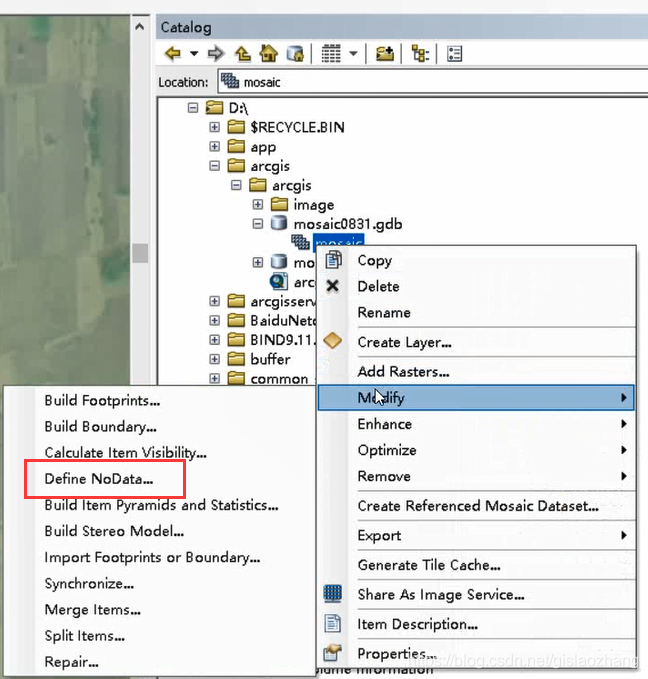The height and width of the screenshot is (679, 648).
Task: Click the mosaic dataset icon in tree
Action: 300,242
